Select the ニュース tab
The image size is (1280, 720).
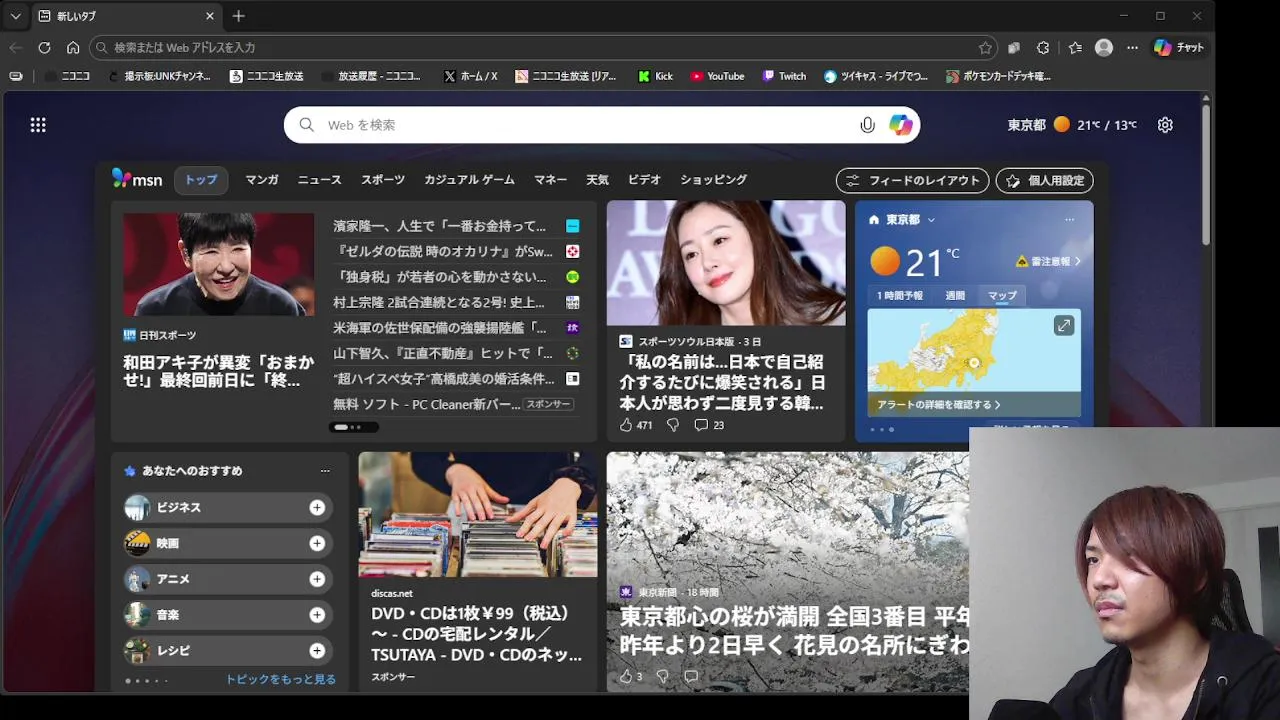tap(319, 180)
